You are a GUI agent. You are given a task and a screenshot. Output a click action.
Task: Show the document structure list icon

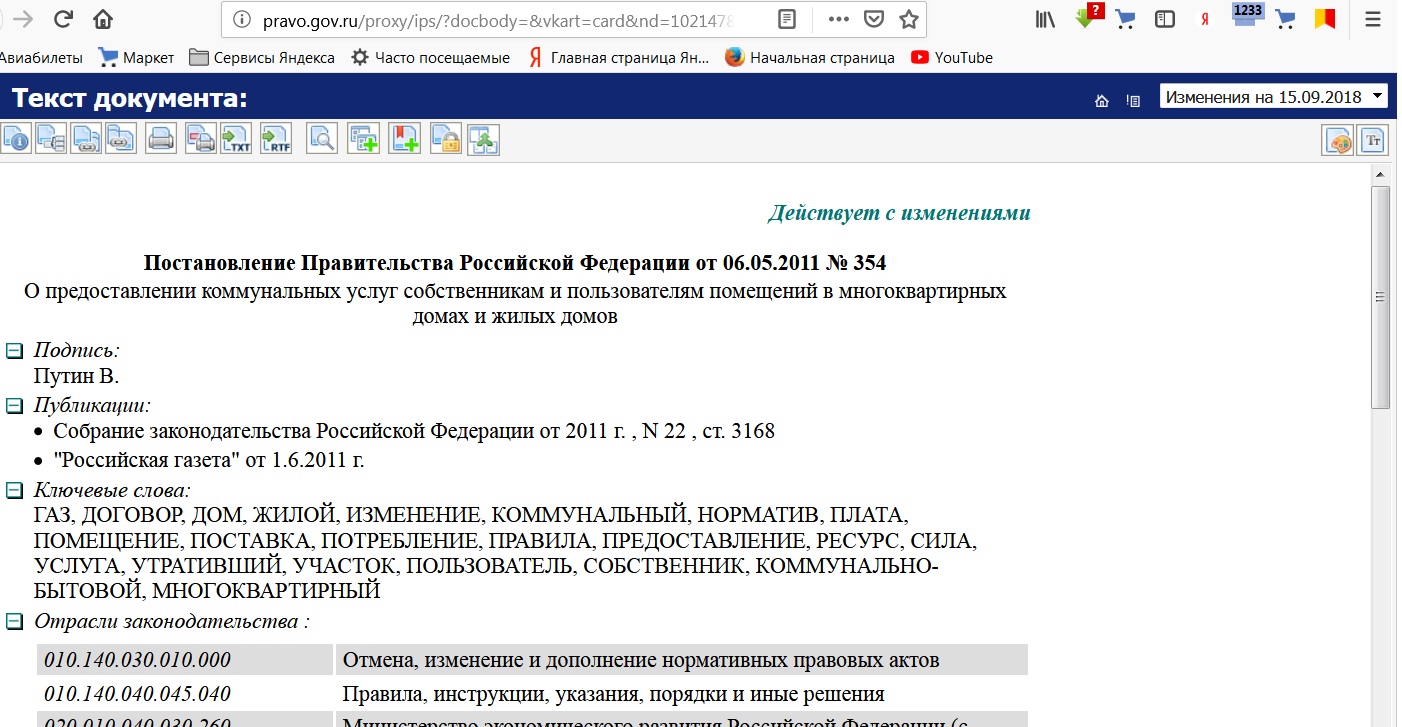tap(51, 139)
